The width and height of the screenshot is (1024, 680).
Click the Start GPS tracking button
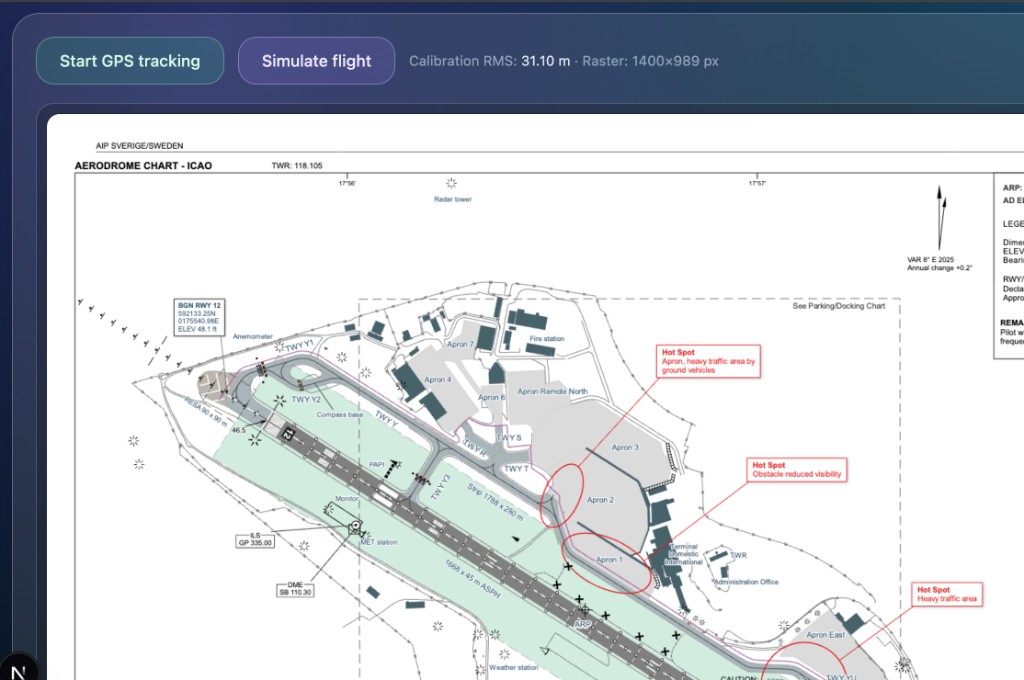point(130,61)
